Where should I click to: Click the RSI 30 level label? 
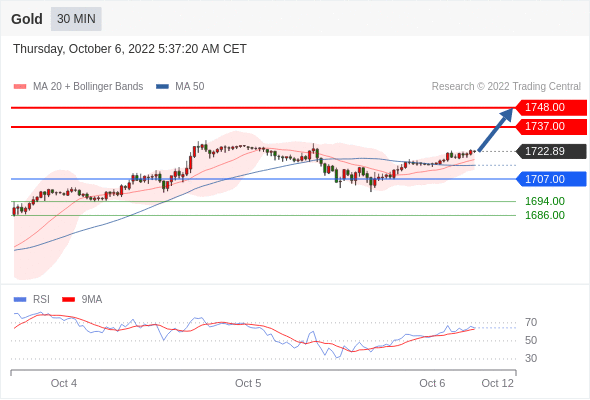click(531, 358)
